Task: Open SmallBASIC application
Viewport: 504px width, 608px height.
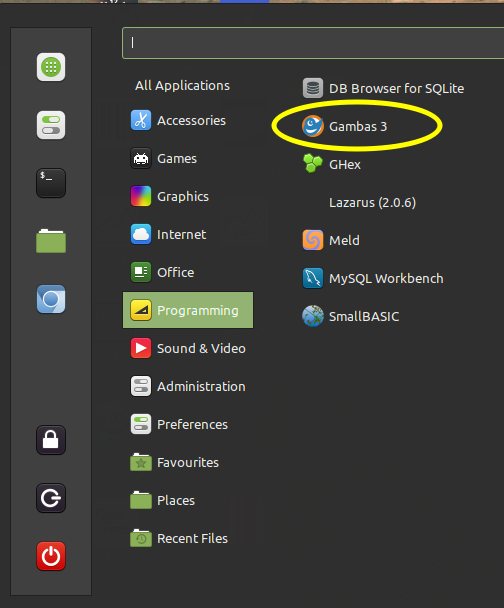Action: tap(350, 316)
